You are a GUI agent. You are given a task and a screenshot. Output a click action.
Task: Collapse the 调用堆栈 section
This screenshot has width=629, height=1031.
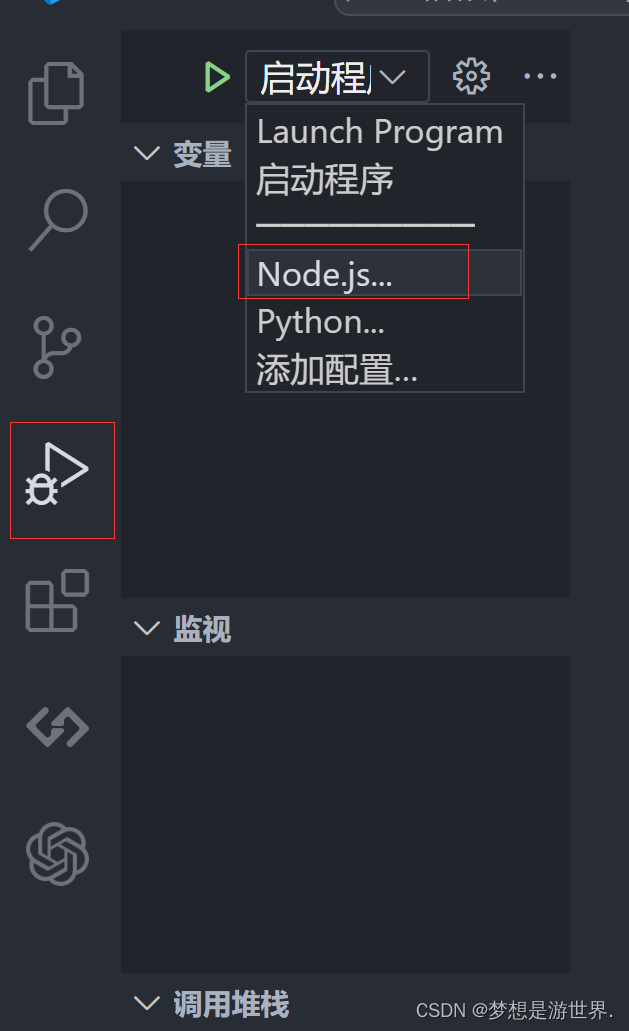pos(147,1003)
